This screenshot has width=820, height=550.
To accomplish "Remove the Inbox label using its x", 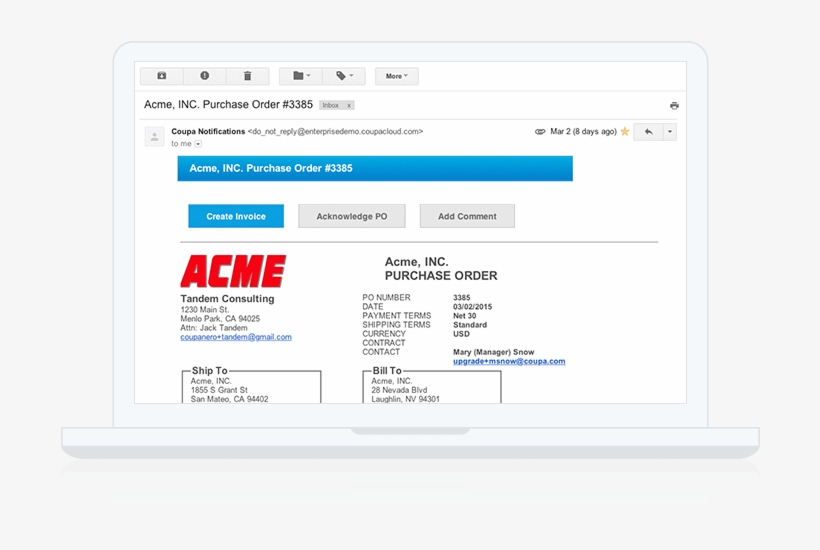I will pyautogui.click(x=349, y=105).
